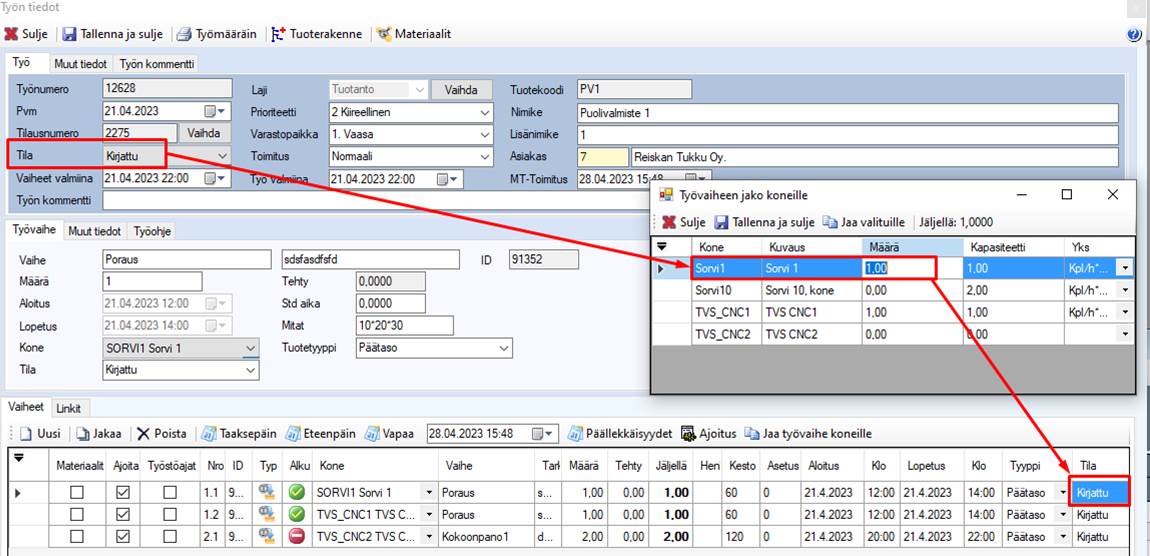This screenshot has width=1150, height=556.
Task: Open the Linkit tab
Action: (x=69, y=408)
